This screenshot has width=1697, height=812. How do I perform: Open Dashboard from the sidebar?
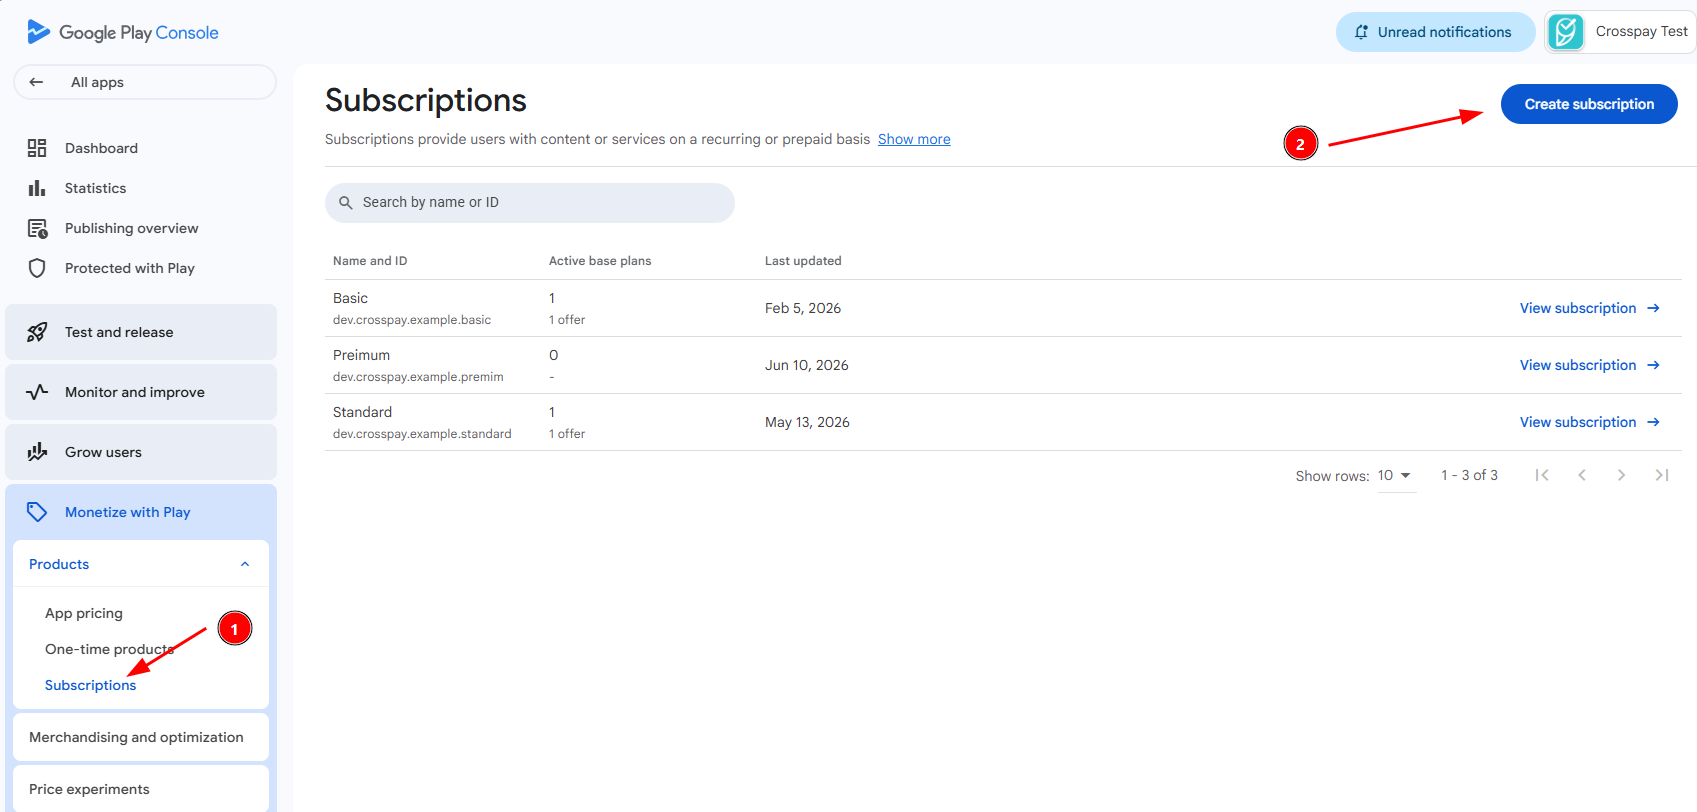tap(101, 148)
